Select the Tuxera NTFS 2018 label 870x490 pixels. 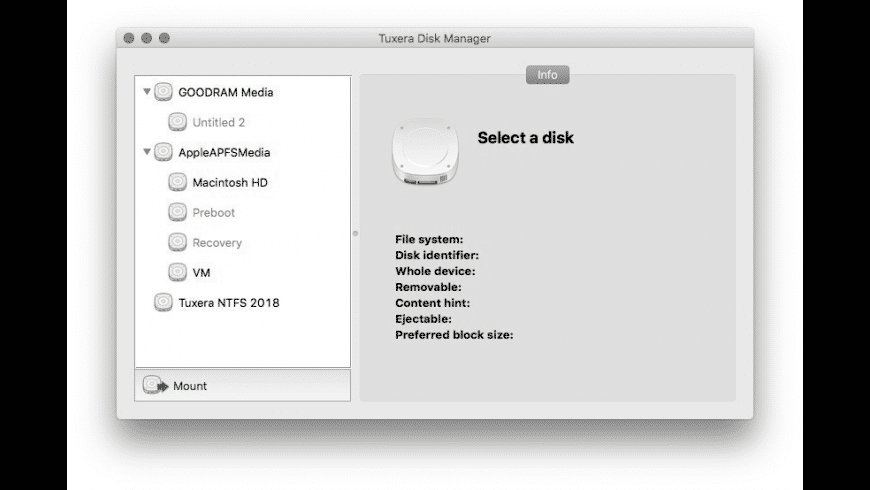229,303
